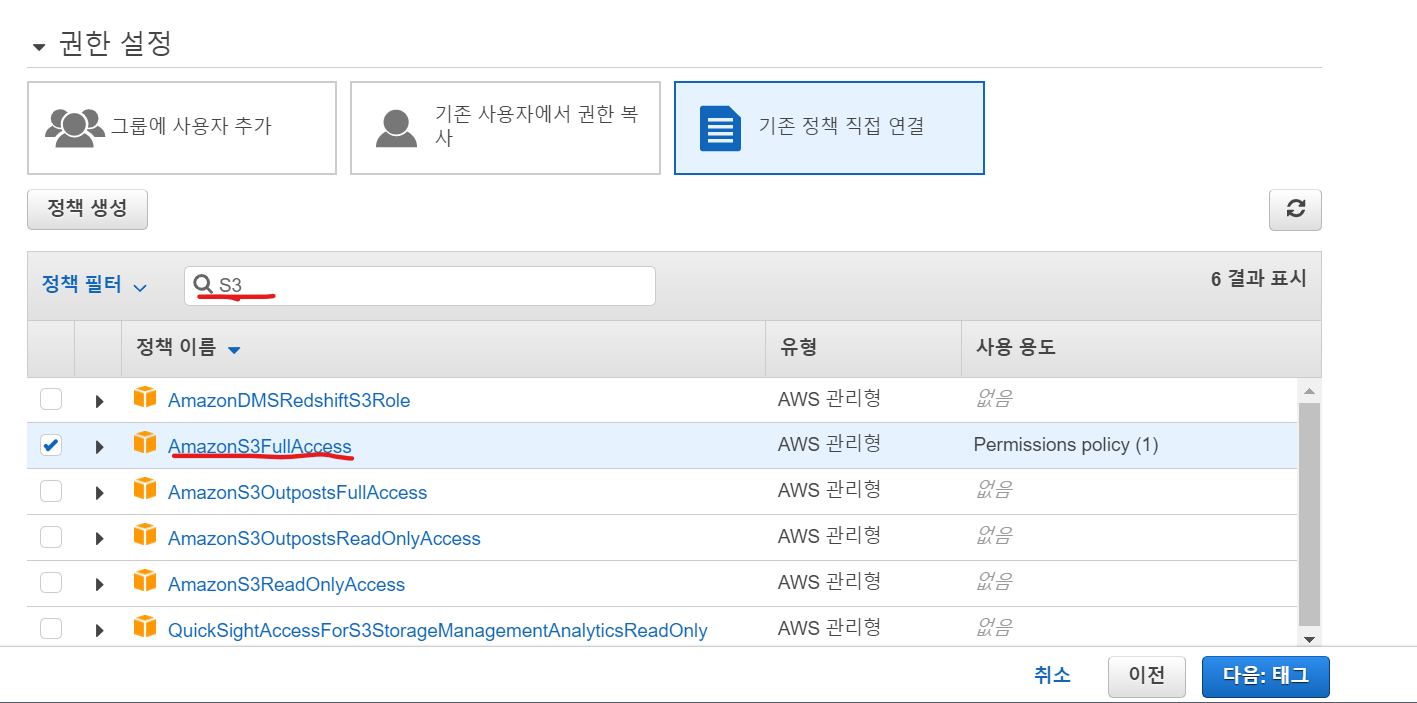Image resolution: width=1417 pixels, height=703 pixels.
Task: Click orange box icon of AmazonDMSRedshiftS3Role
Action: [145, 398]
